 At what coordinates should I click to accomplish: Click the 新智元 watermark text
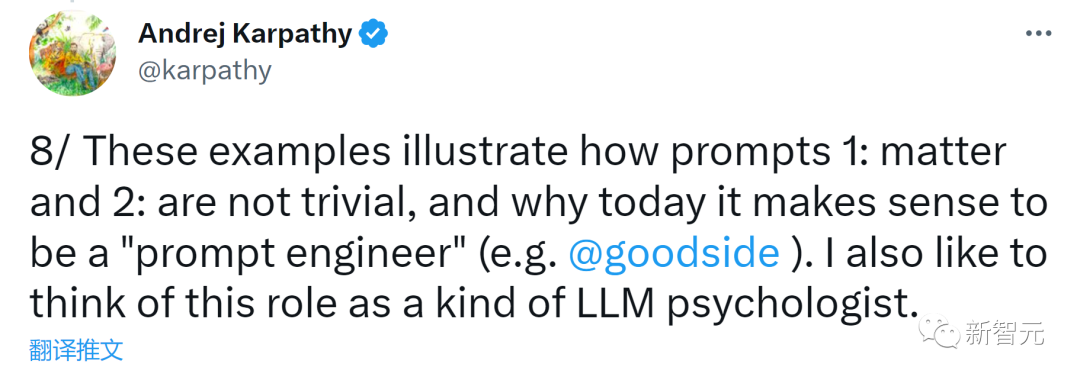point(1005,334)
